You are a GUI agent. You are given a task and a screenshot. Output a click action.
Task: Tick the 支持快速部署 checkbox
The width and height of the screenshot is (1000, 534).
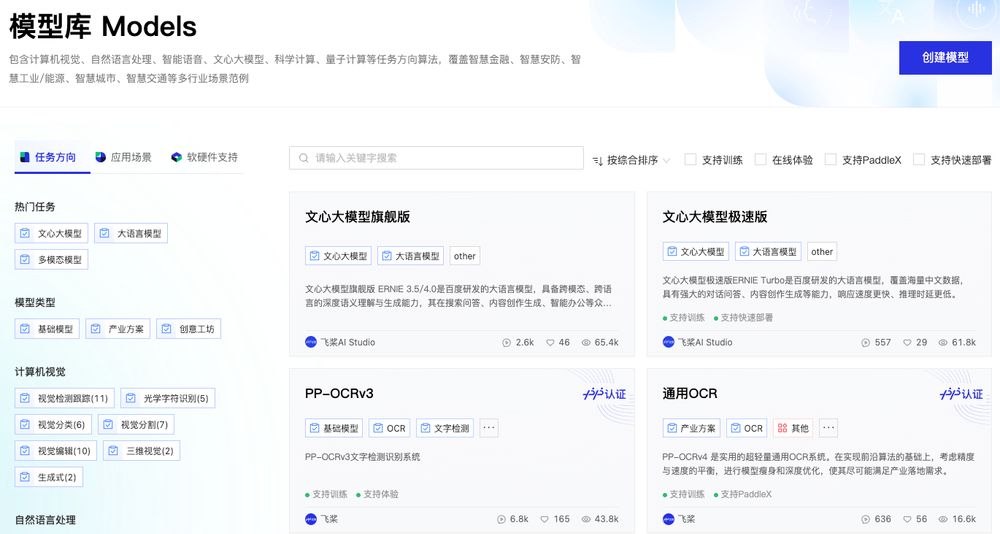pos(919,159)
